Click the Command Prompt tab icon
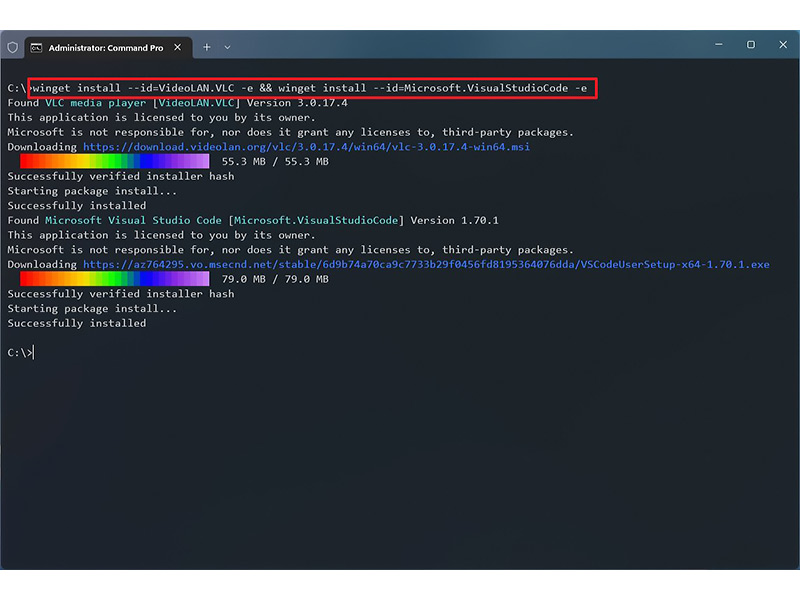The width and height of the screenshot is (800, 600). coord(36,47)
